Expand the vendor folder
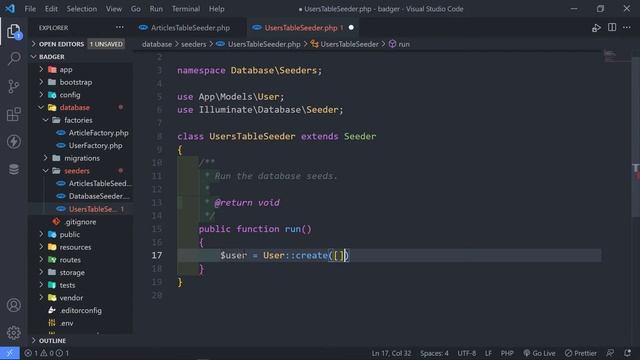640x360 pixels. click(71, 298)
